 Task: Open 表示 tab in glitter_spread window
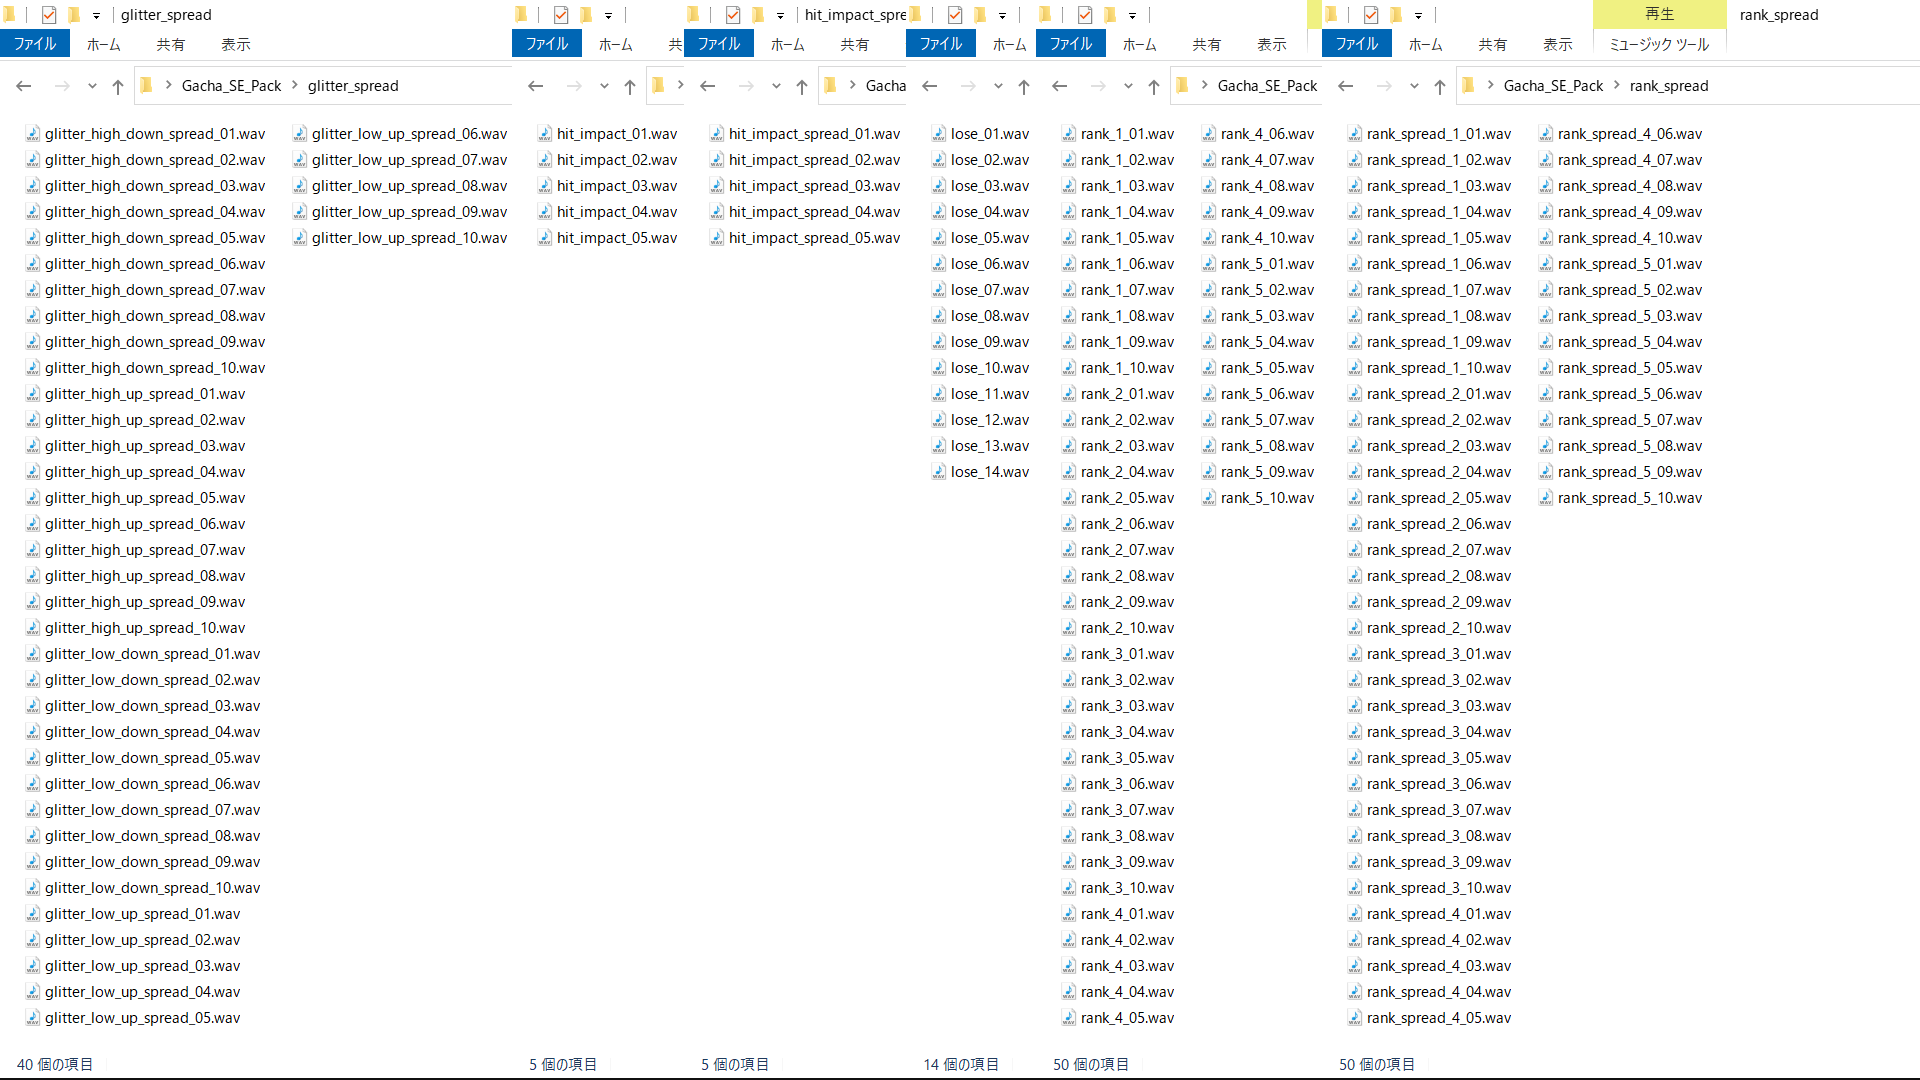coord(236,44)
